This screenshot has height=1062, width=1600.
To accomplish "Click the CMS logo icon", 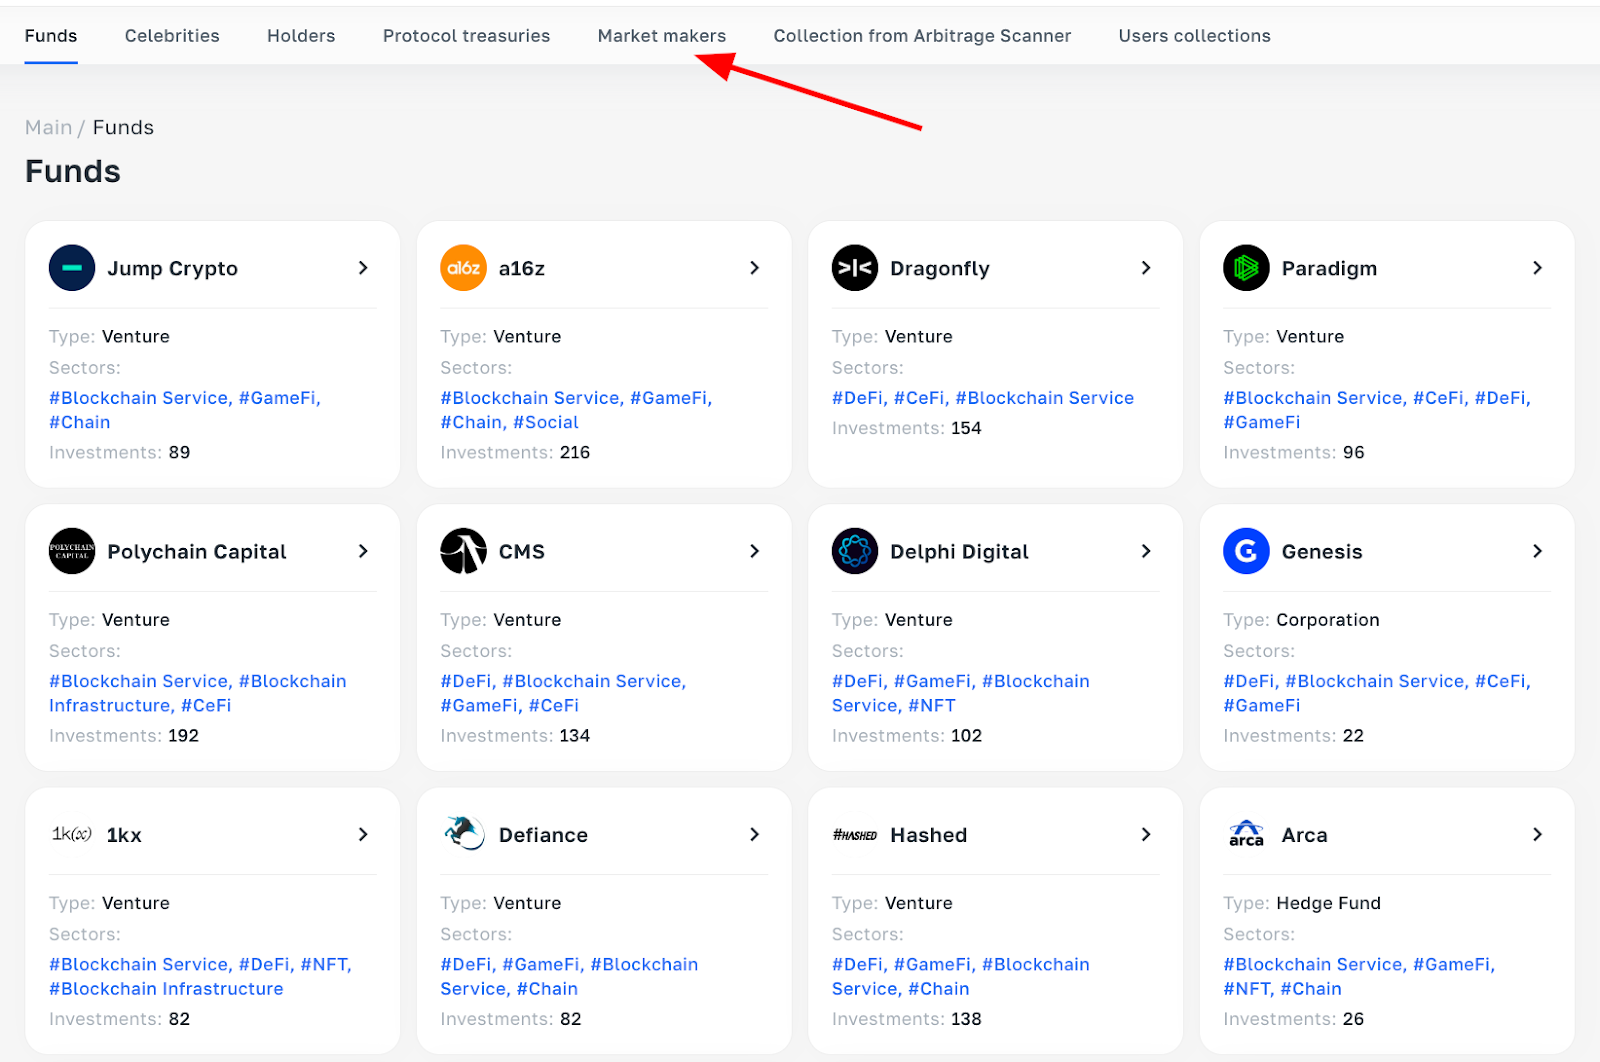I will click(x=463, y=551).
